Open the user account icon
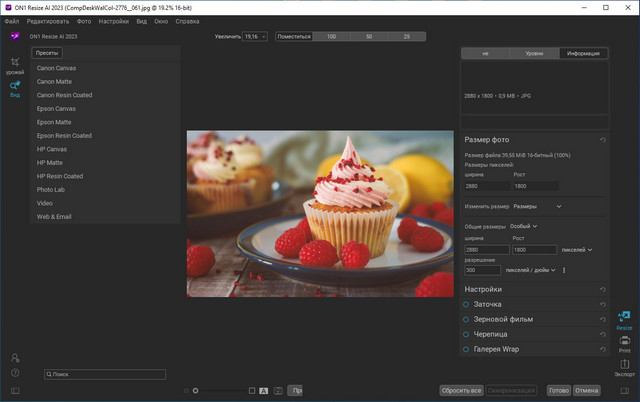 coord(15,357)
